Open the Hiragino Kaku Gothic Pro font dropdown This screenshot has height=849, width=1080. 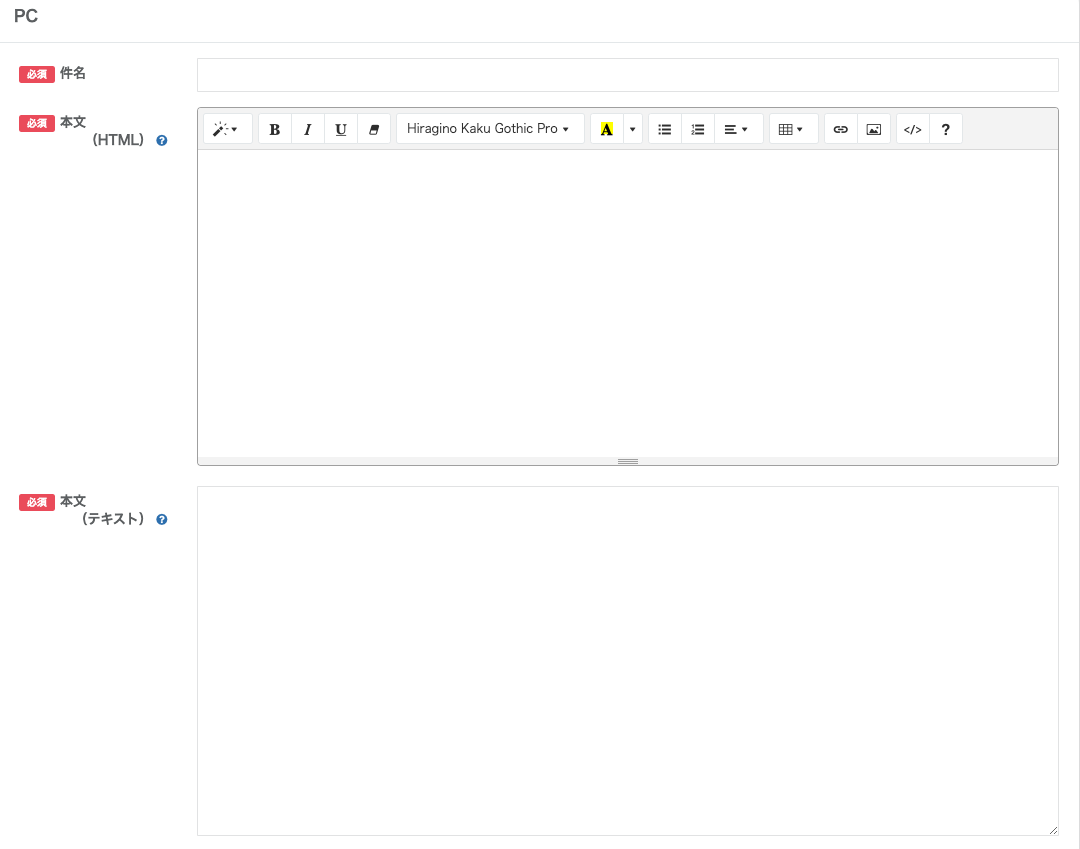pyautogui.click(x=489, y=129)
